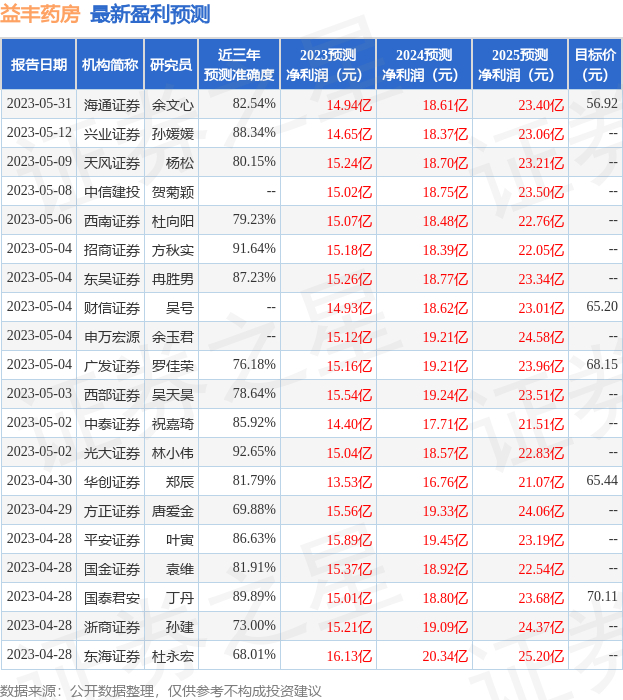Viewport: 623px width, 700px height.
Task: Click target price 70.11
Action: 602,597
